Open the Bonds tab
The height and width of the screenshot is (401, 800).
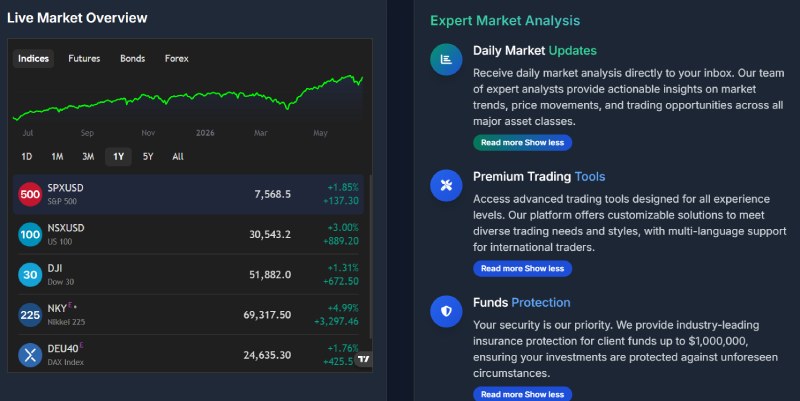coord(133,59)
